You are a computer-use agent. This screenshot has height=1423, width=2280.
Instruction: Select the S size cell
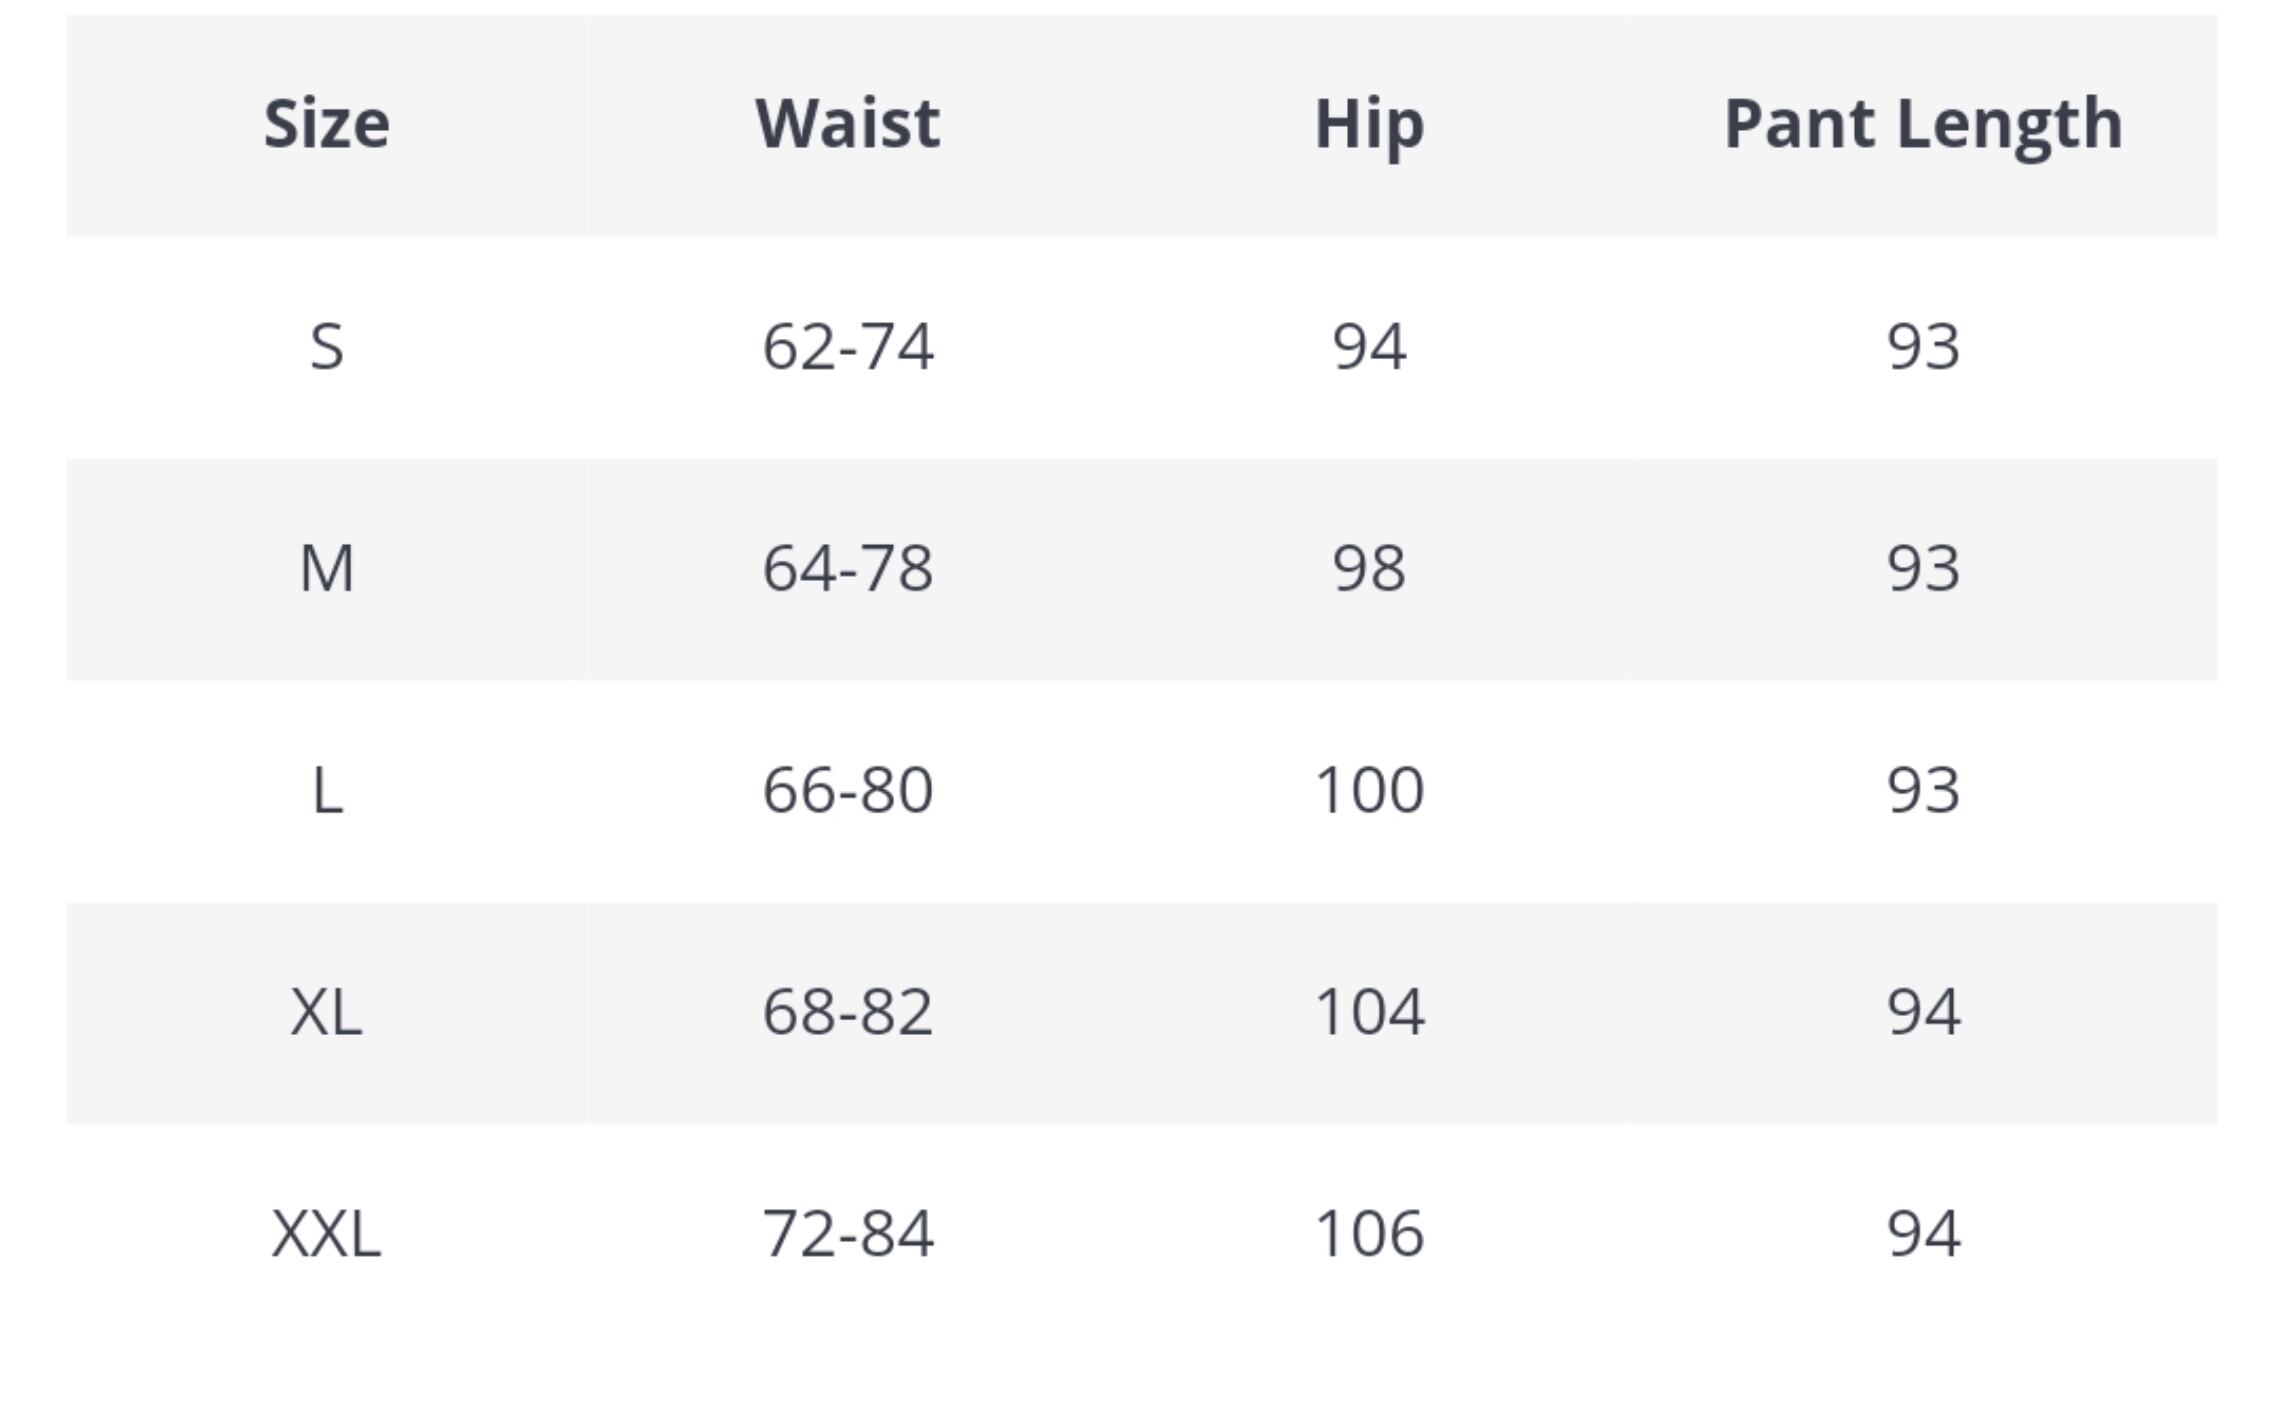(327, 347)
